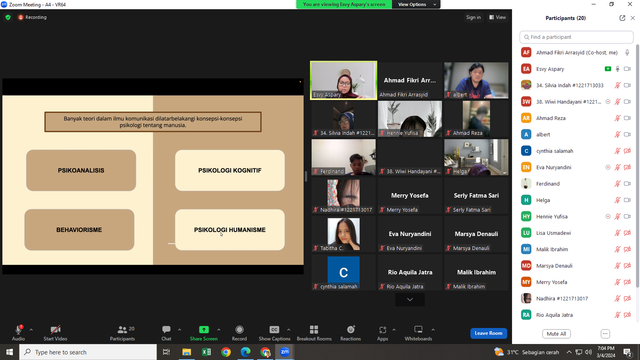Close the Participants panel

click(633, 18)
